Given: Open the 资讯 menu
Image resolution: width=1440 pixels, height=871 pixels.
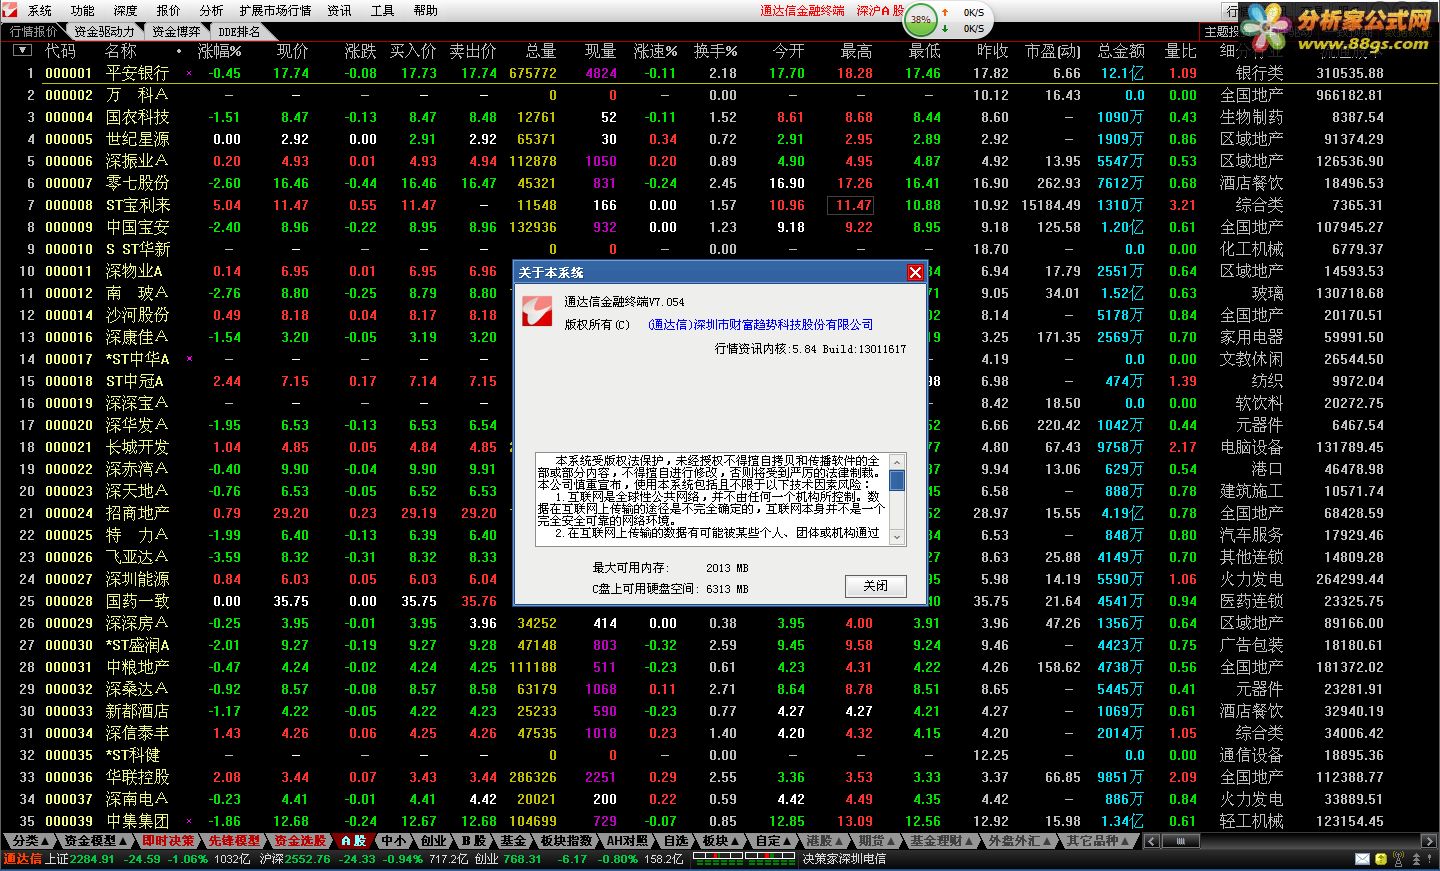Looking at the screenshot, I should [x=340, y=10].
